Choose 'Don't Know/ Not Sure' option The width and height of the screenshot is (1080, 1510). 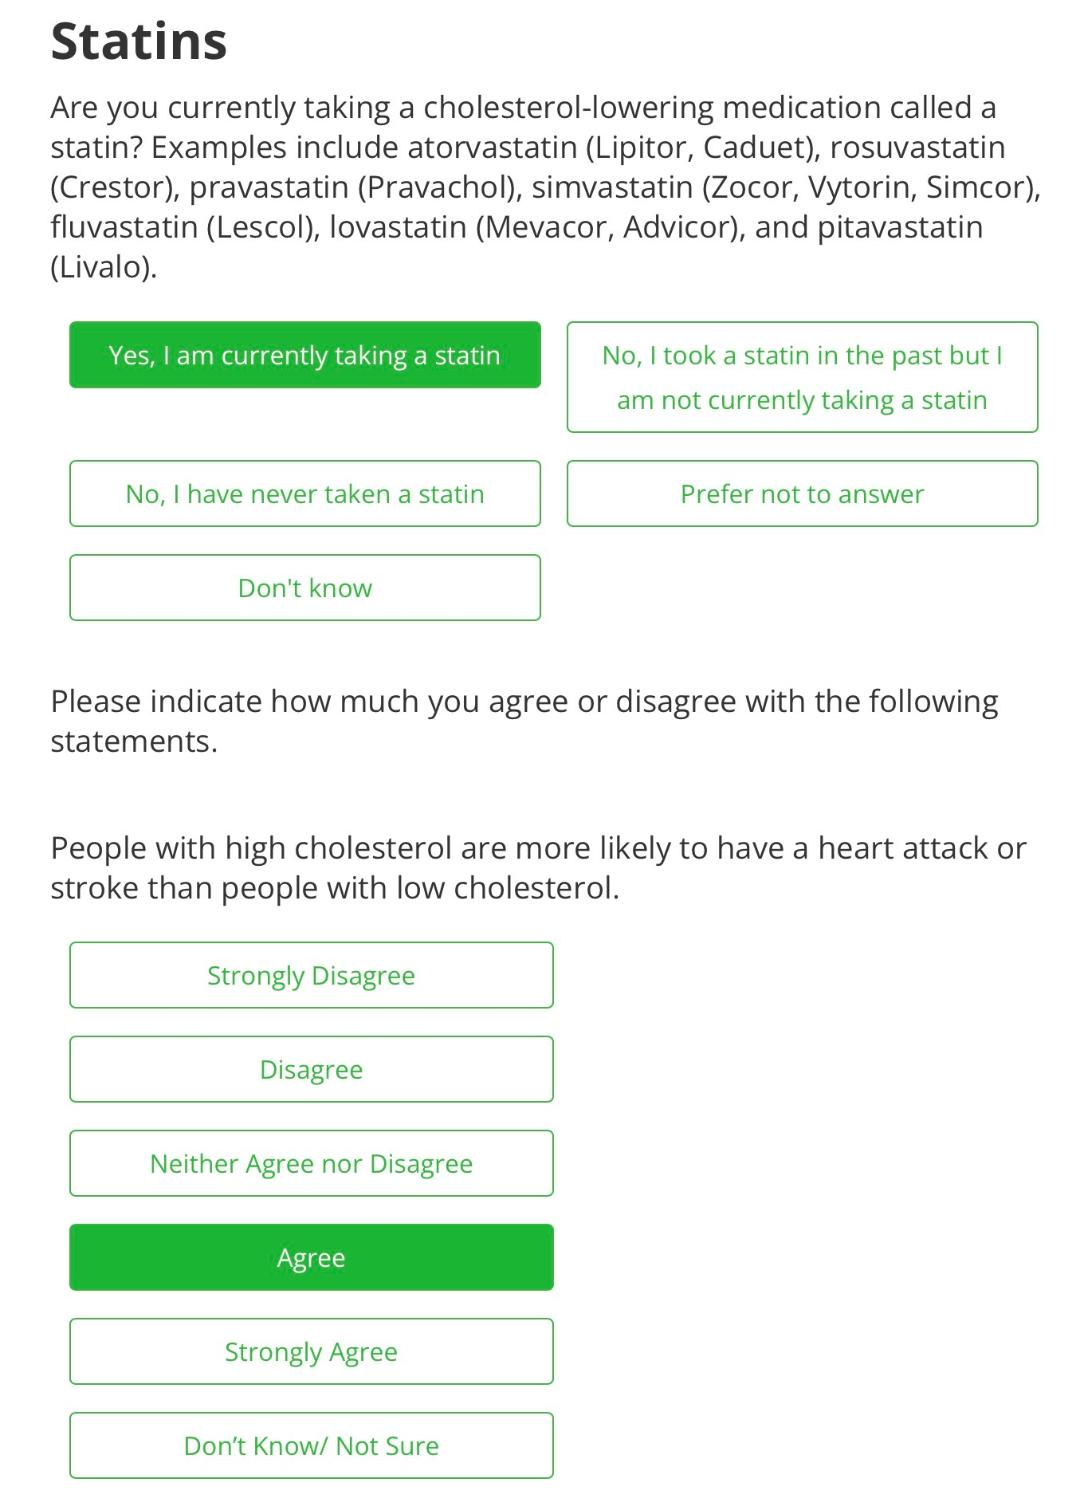coord(311,1445)
